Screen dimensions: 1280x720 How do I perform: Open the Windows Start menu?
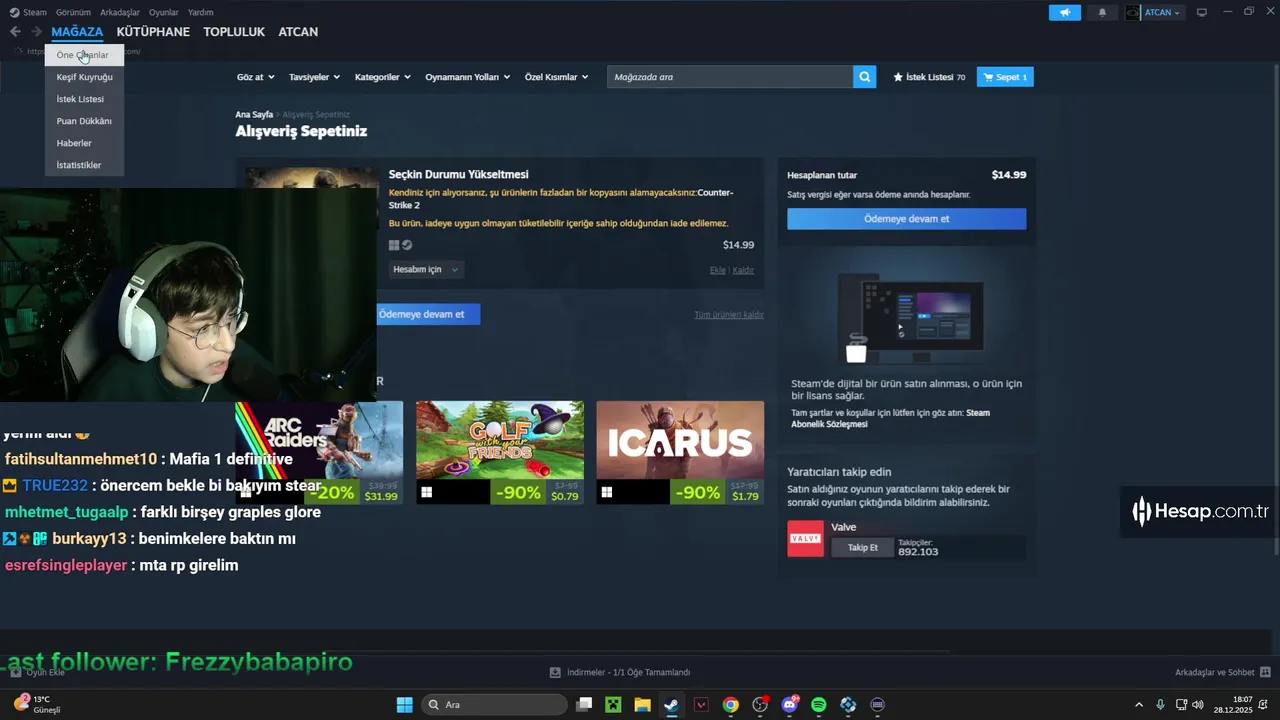tap(404, 705)
